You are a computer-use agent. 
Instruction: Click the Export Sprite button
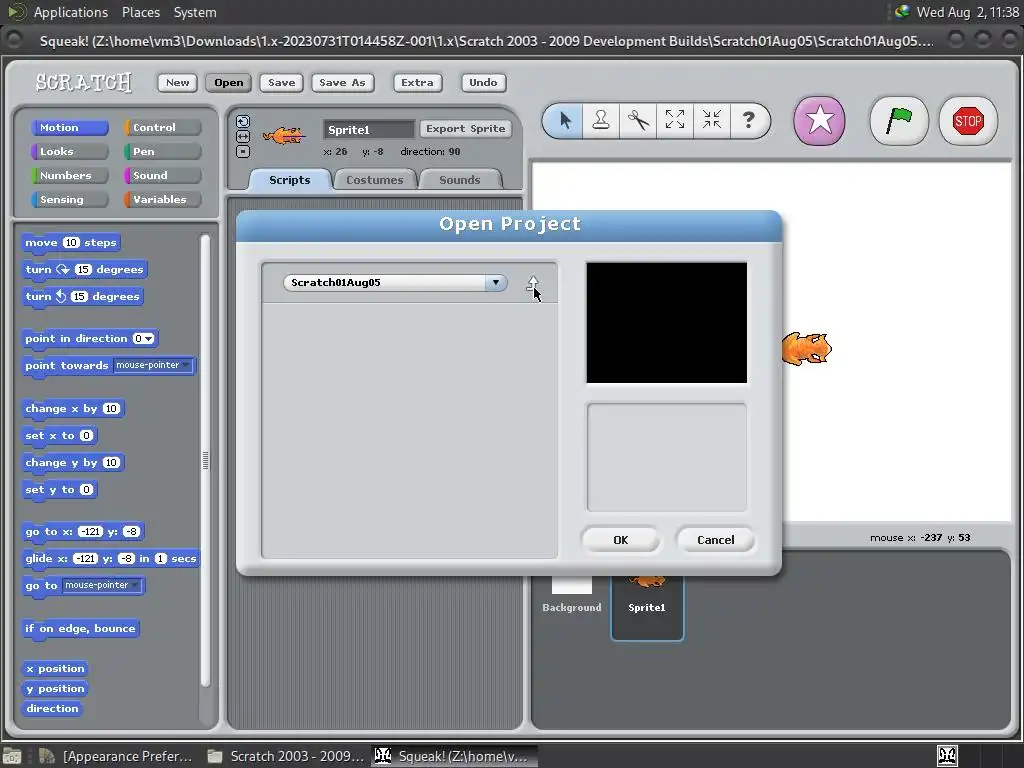tap(466, 129)
